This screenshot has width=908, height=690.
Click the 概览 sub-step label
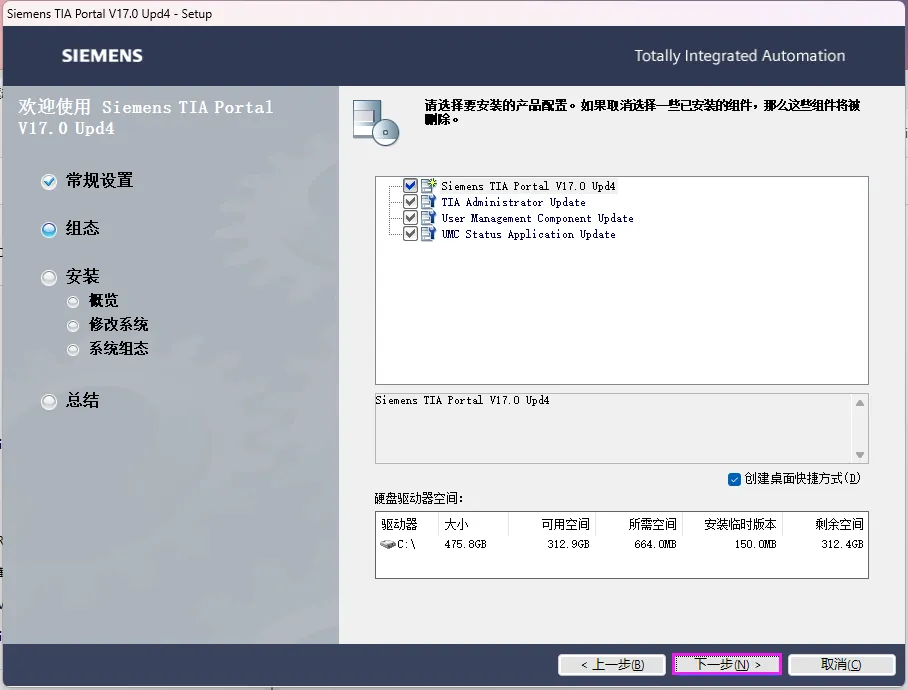(103, 301)
